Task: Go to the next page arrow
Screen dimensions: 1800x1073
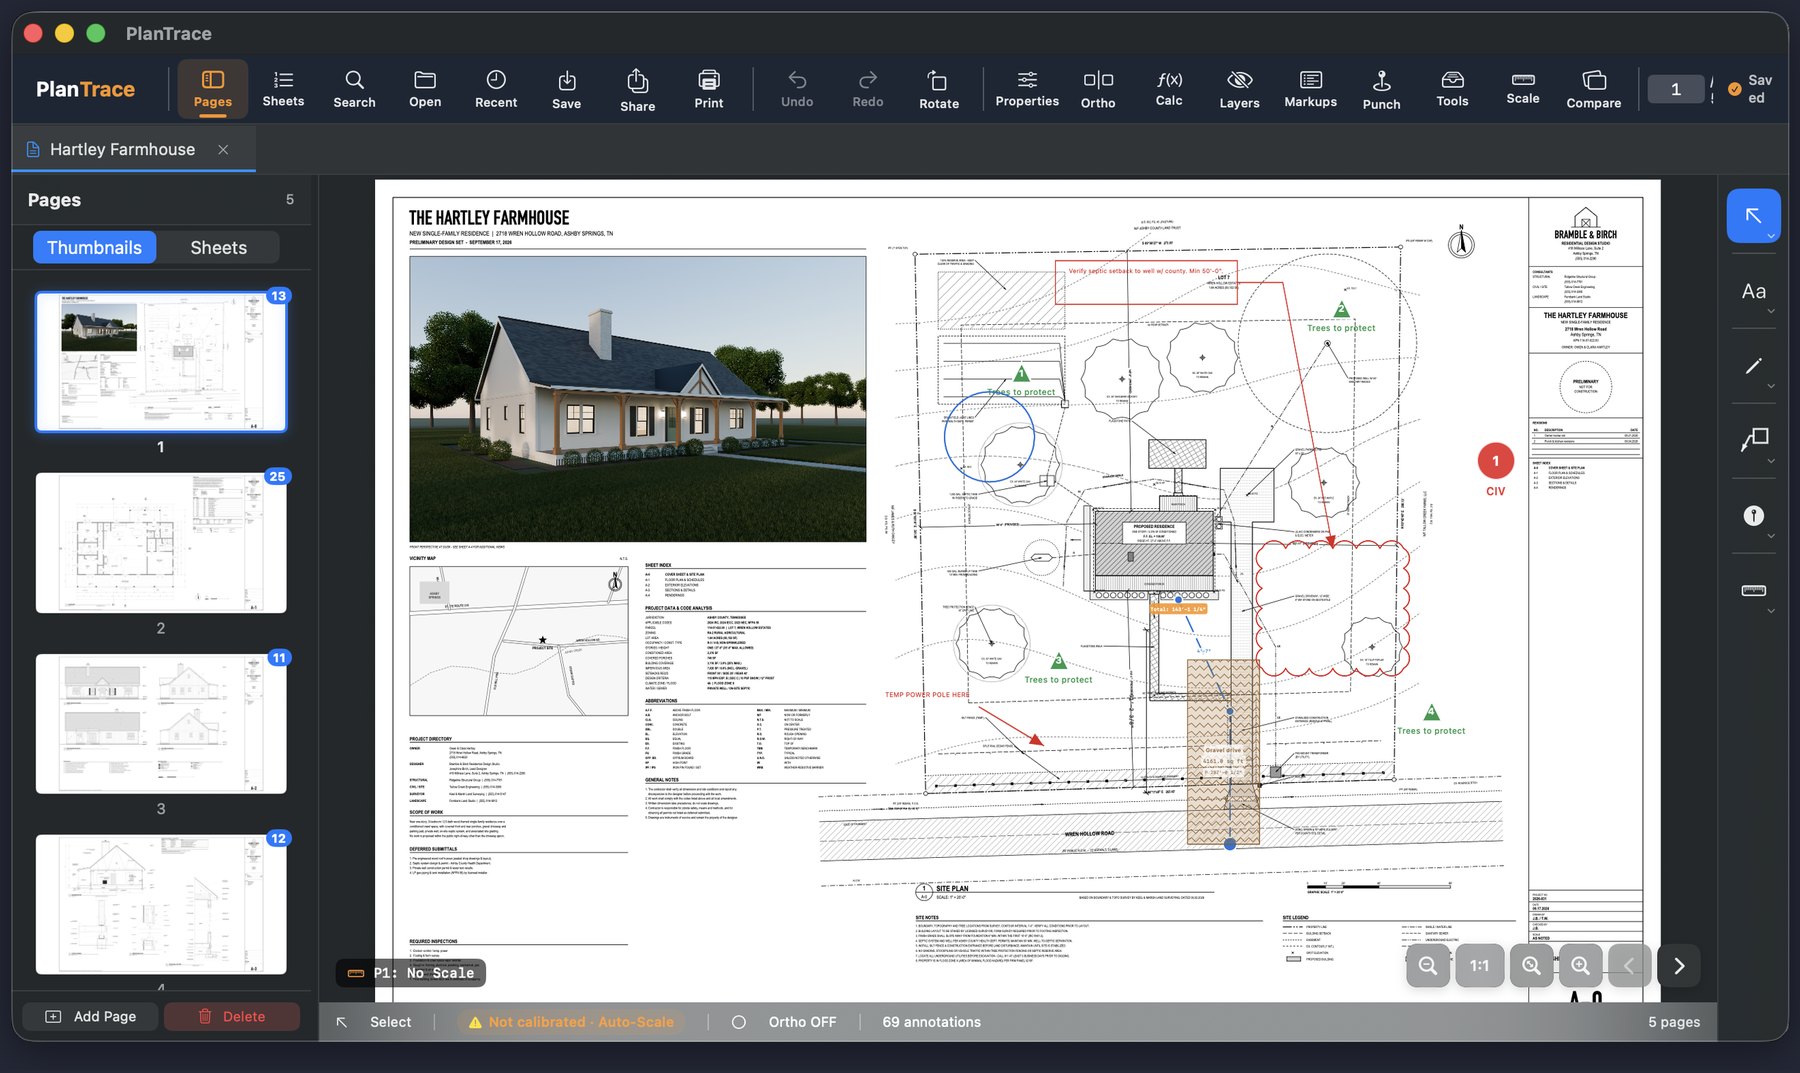Action: point(1679,965)
